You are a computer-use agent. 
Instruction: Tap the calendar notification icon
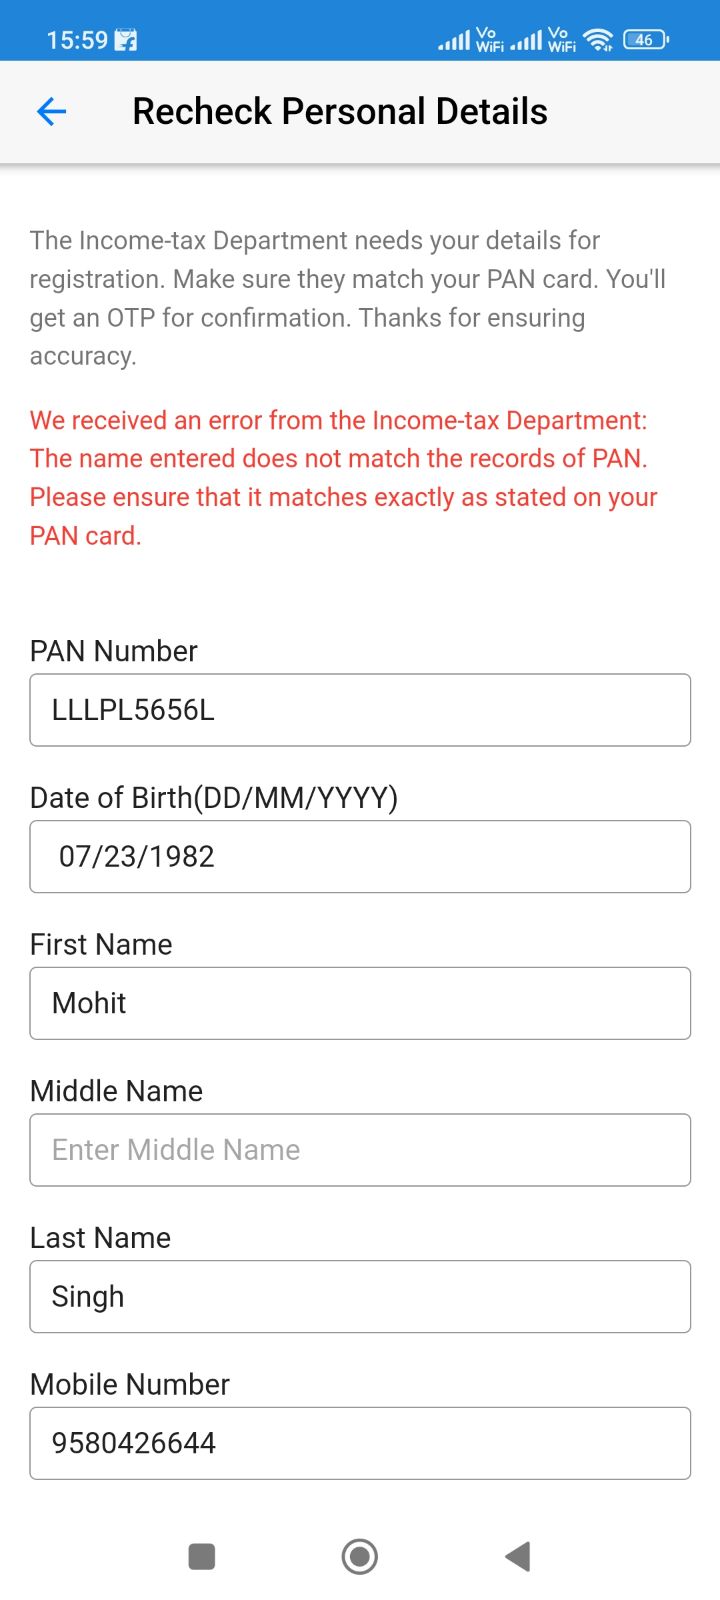[x=126, y=38]
